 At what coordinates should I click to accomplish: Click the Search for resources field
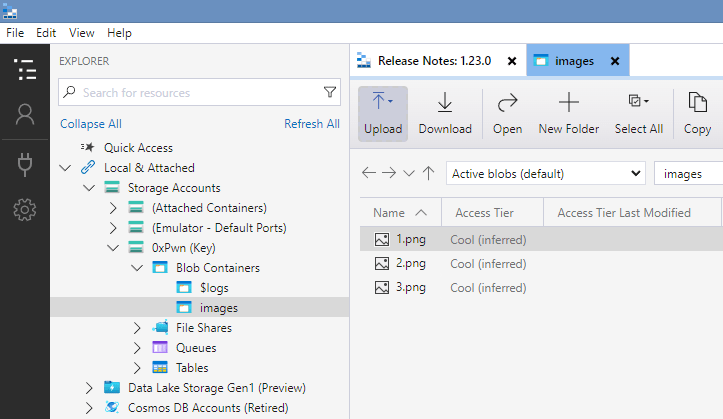195,93
